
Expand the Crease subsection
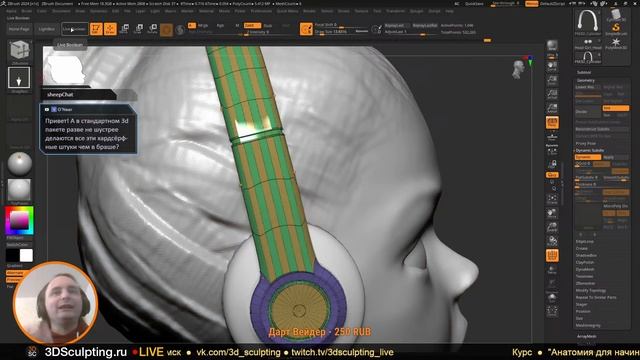pyautogui.click(x=582, y=249)
